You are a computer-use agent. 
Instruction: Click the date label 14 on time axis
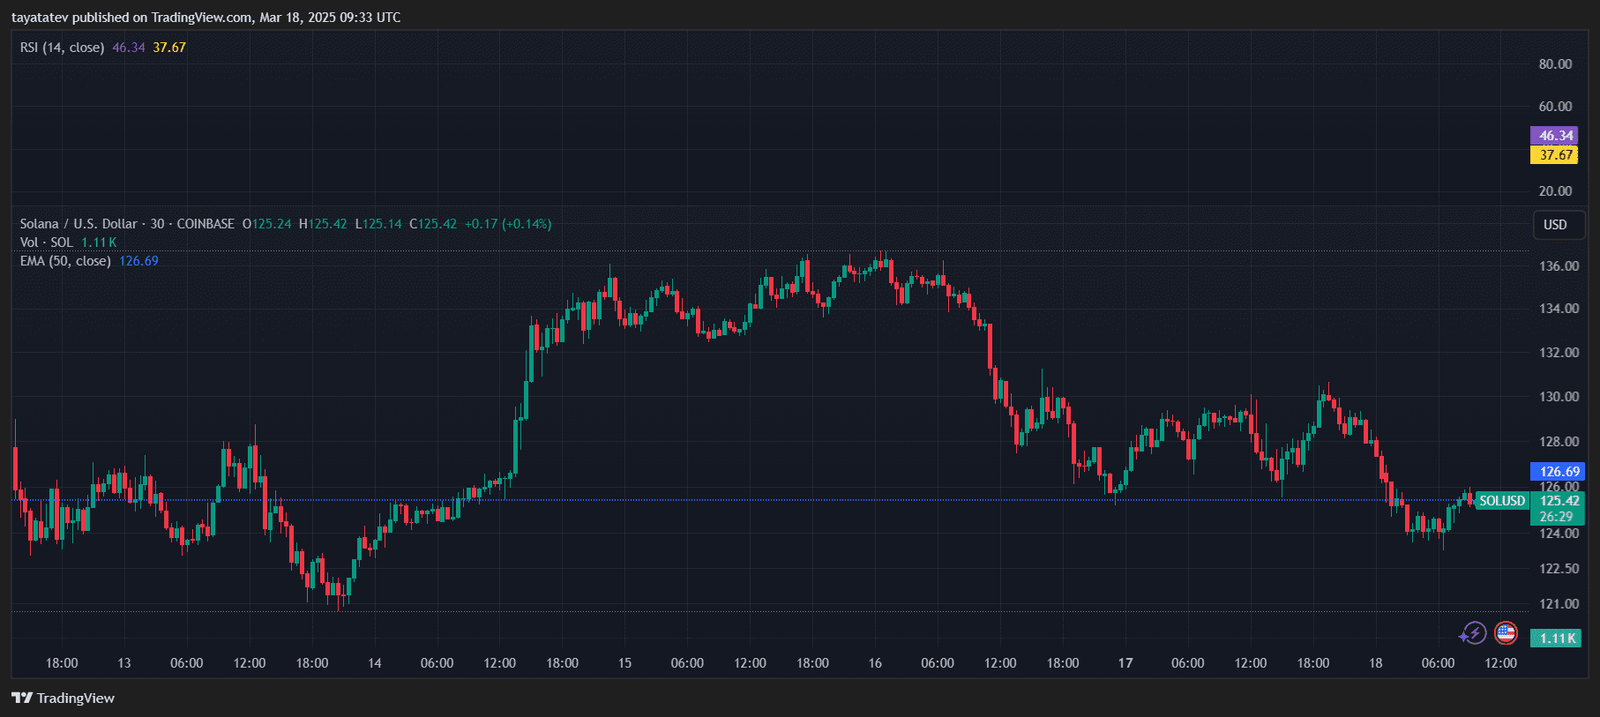pos(374,663)
